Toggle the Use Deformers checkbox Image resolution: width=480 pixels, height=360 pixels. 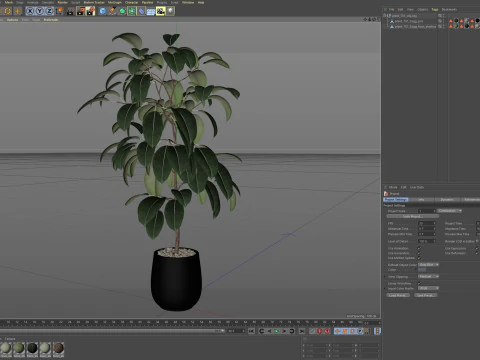[477, 253]
